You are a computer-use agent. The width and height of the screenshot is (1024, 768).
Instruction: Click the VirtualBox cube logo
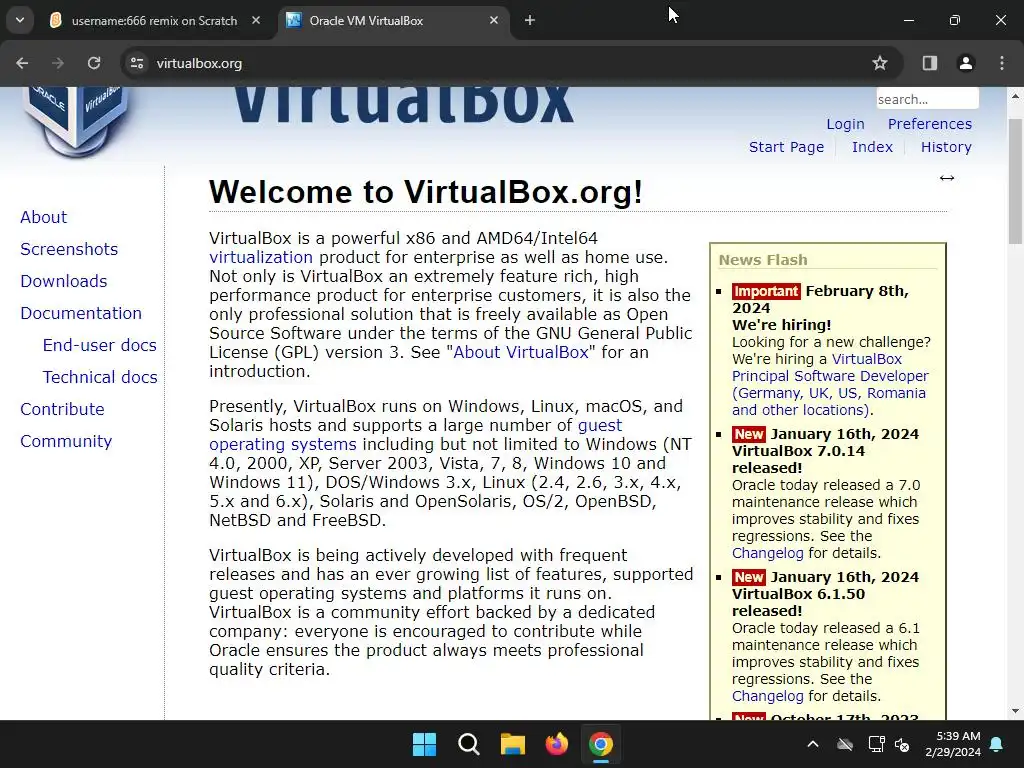tap(76, 121)
